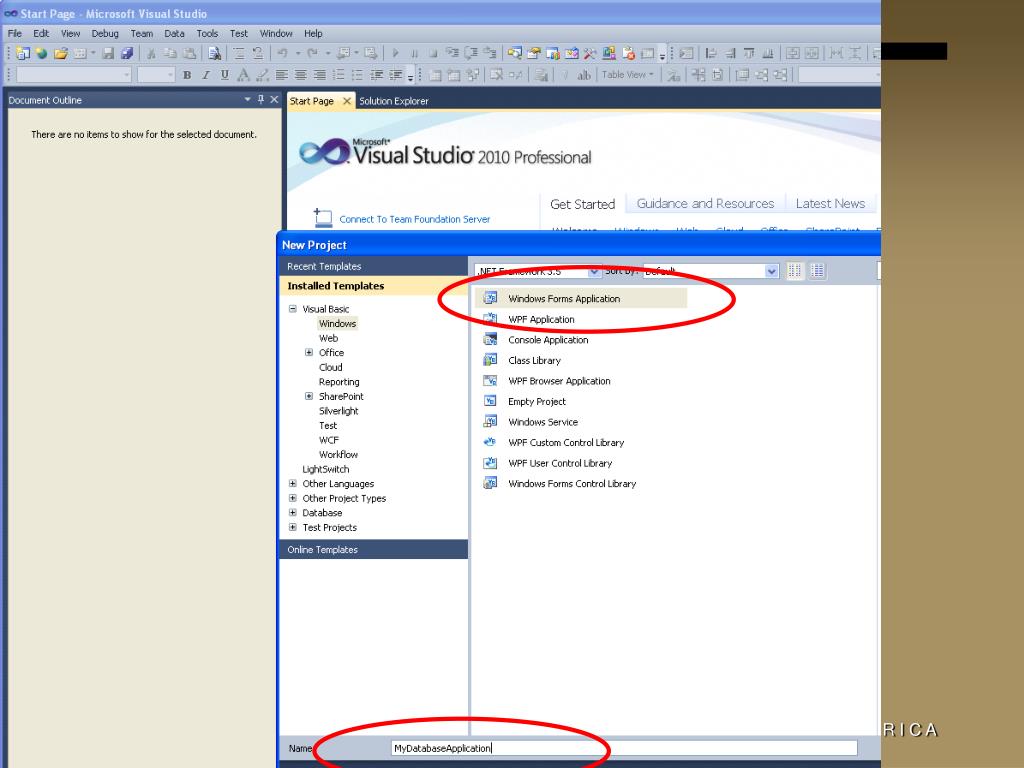Click the numbered list icon

pos(338,75)
